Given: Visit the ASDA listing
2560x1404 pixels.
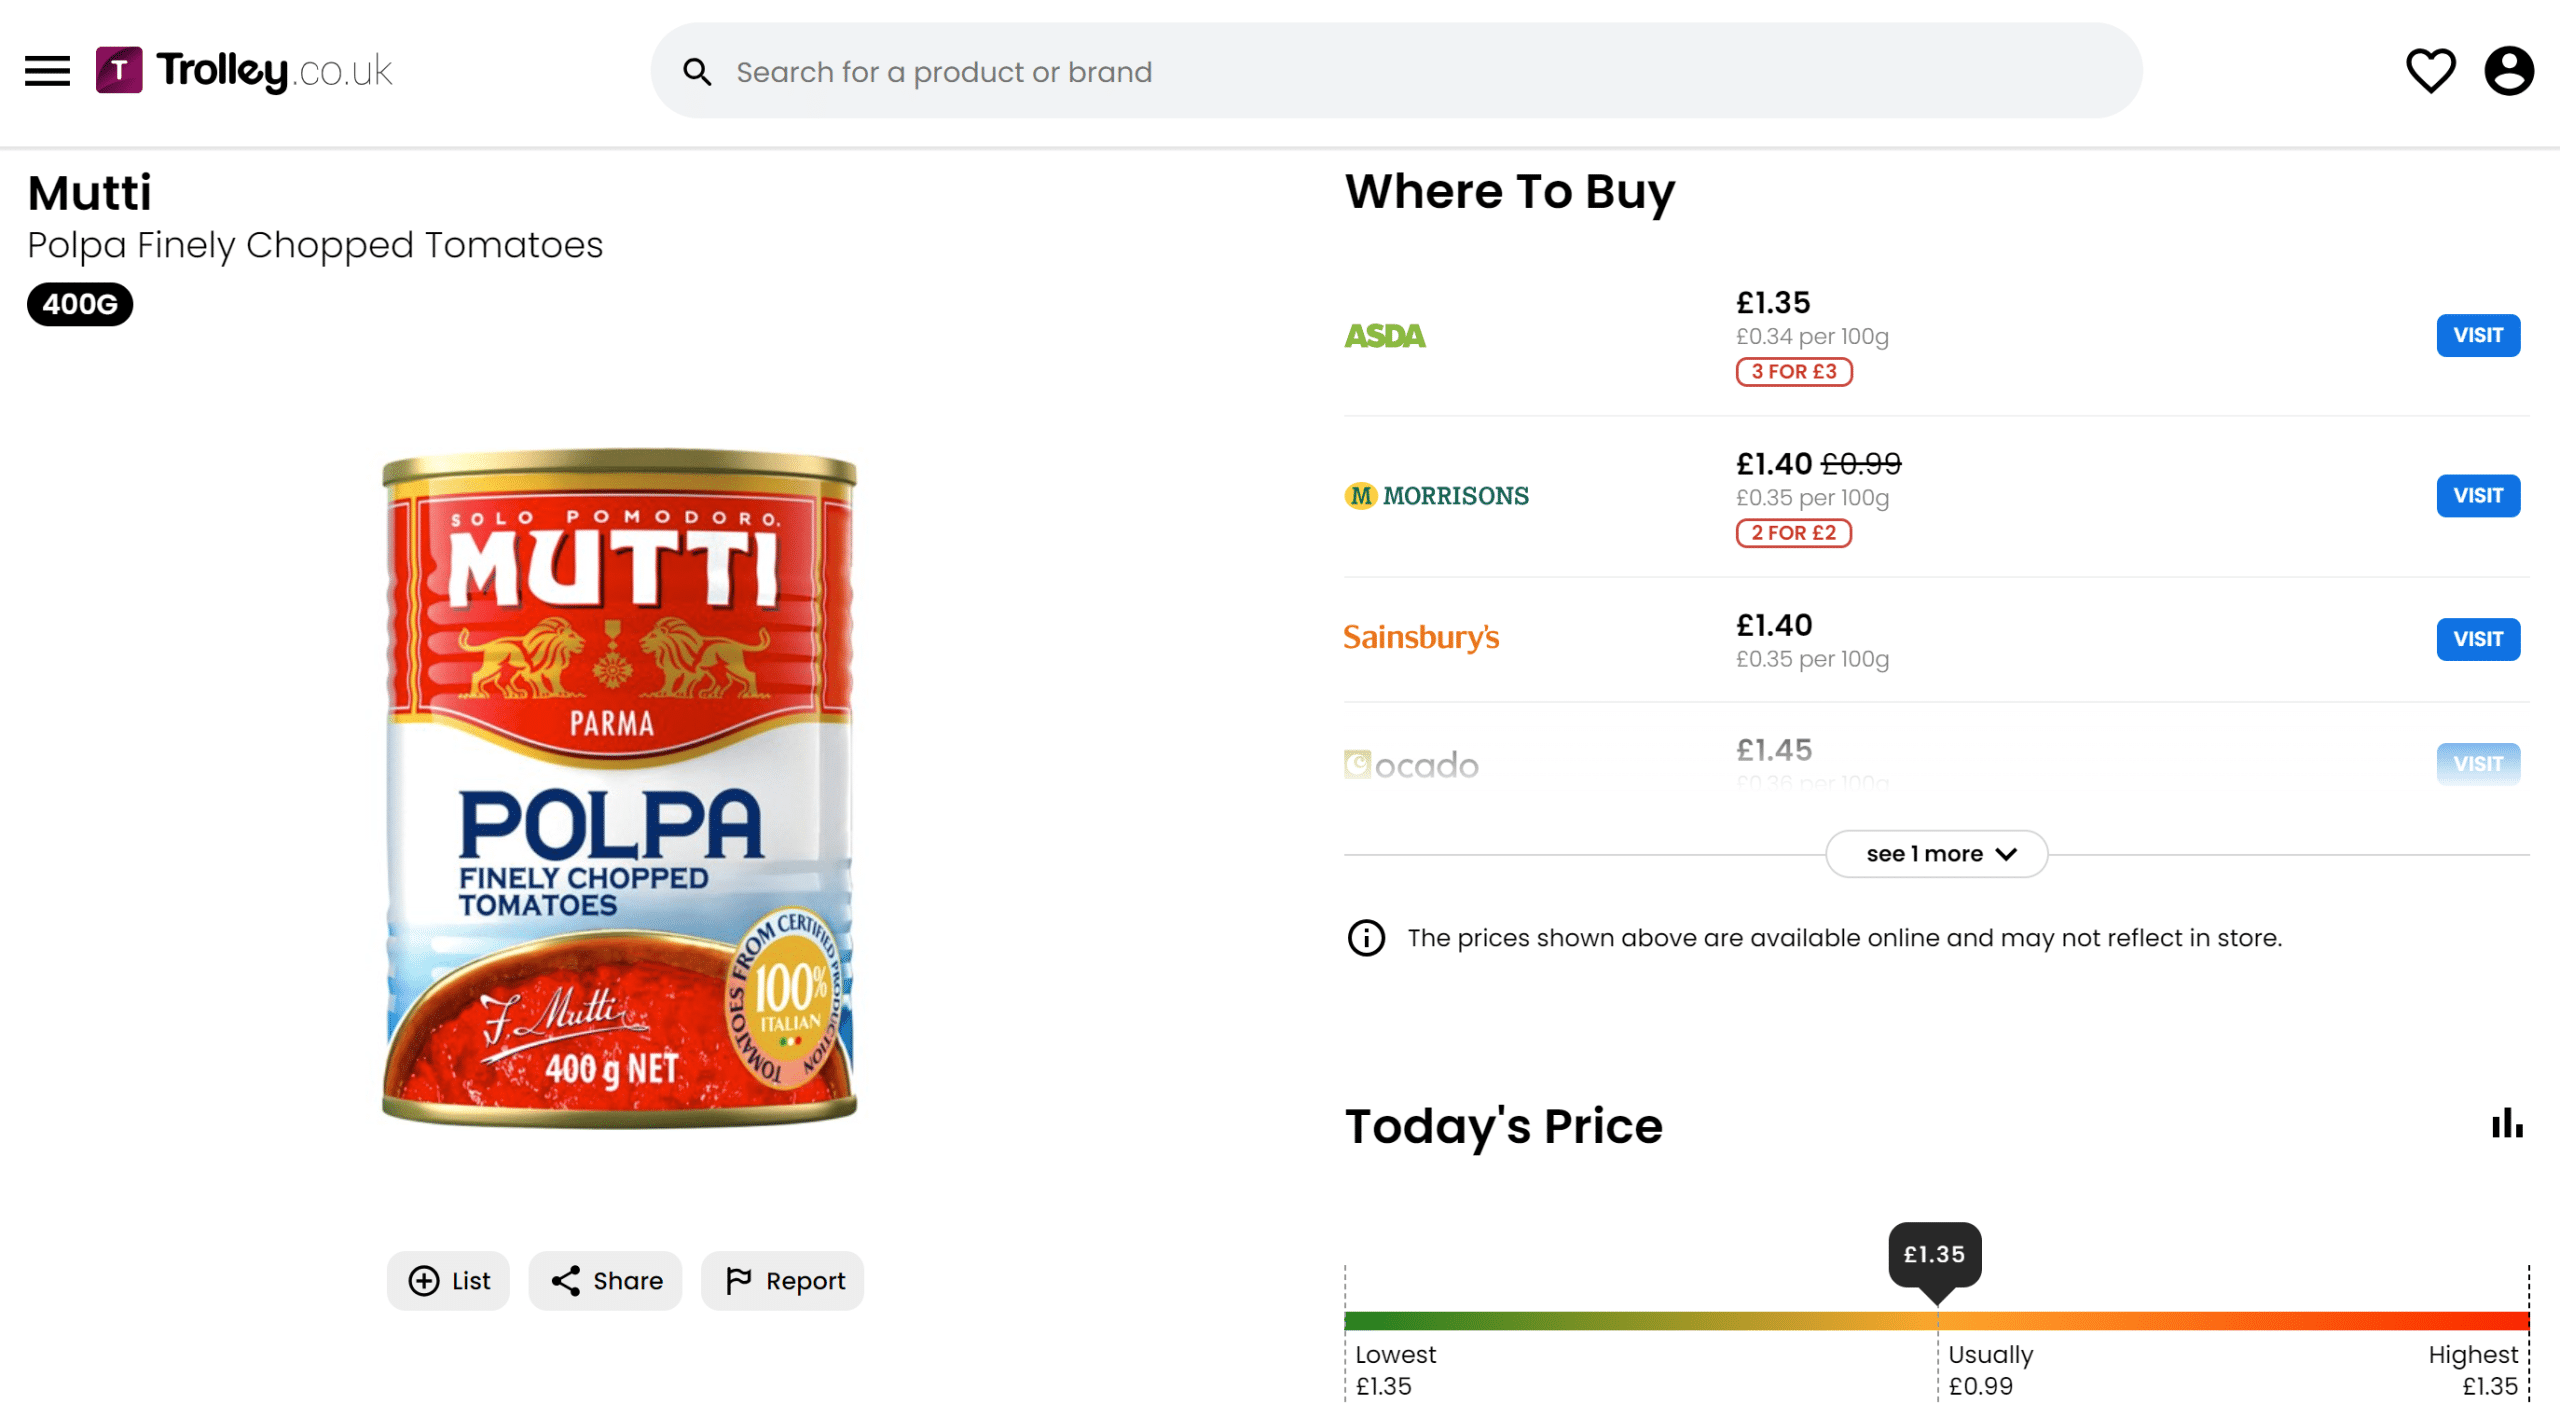Looking at the screenshot, I should [2478, 335].
